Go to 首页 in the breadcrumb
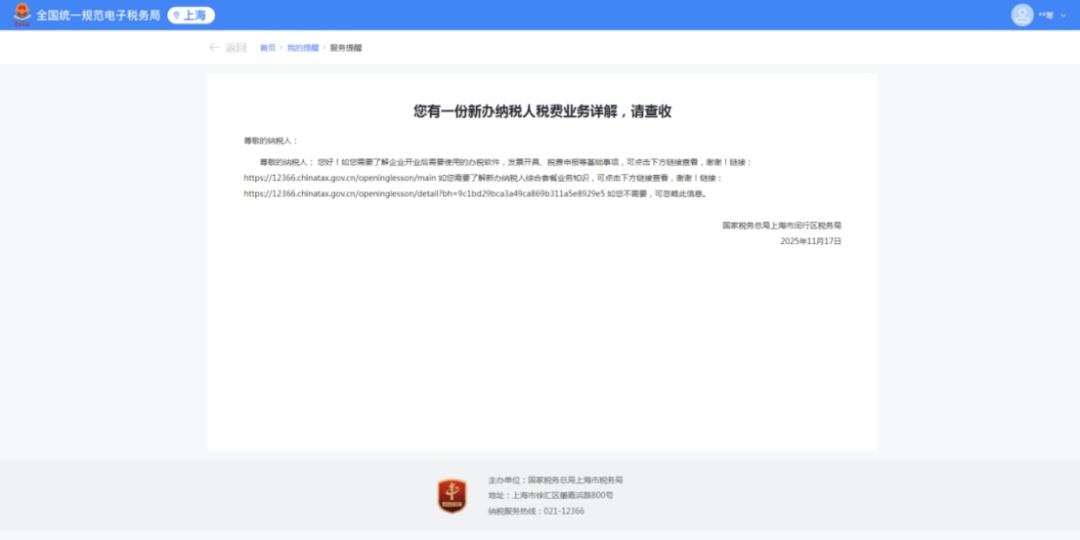 point(267,48)
